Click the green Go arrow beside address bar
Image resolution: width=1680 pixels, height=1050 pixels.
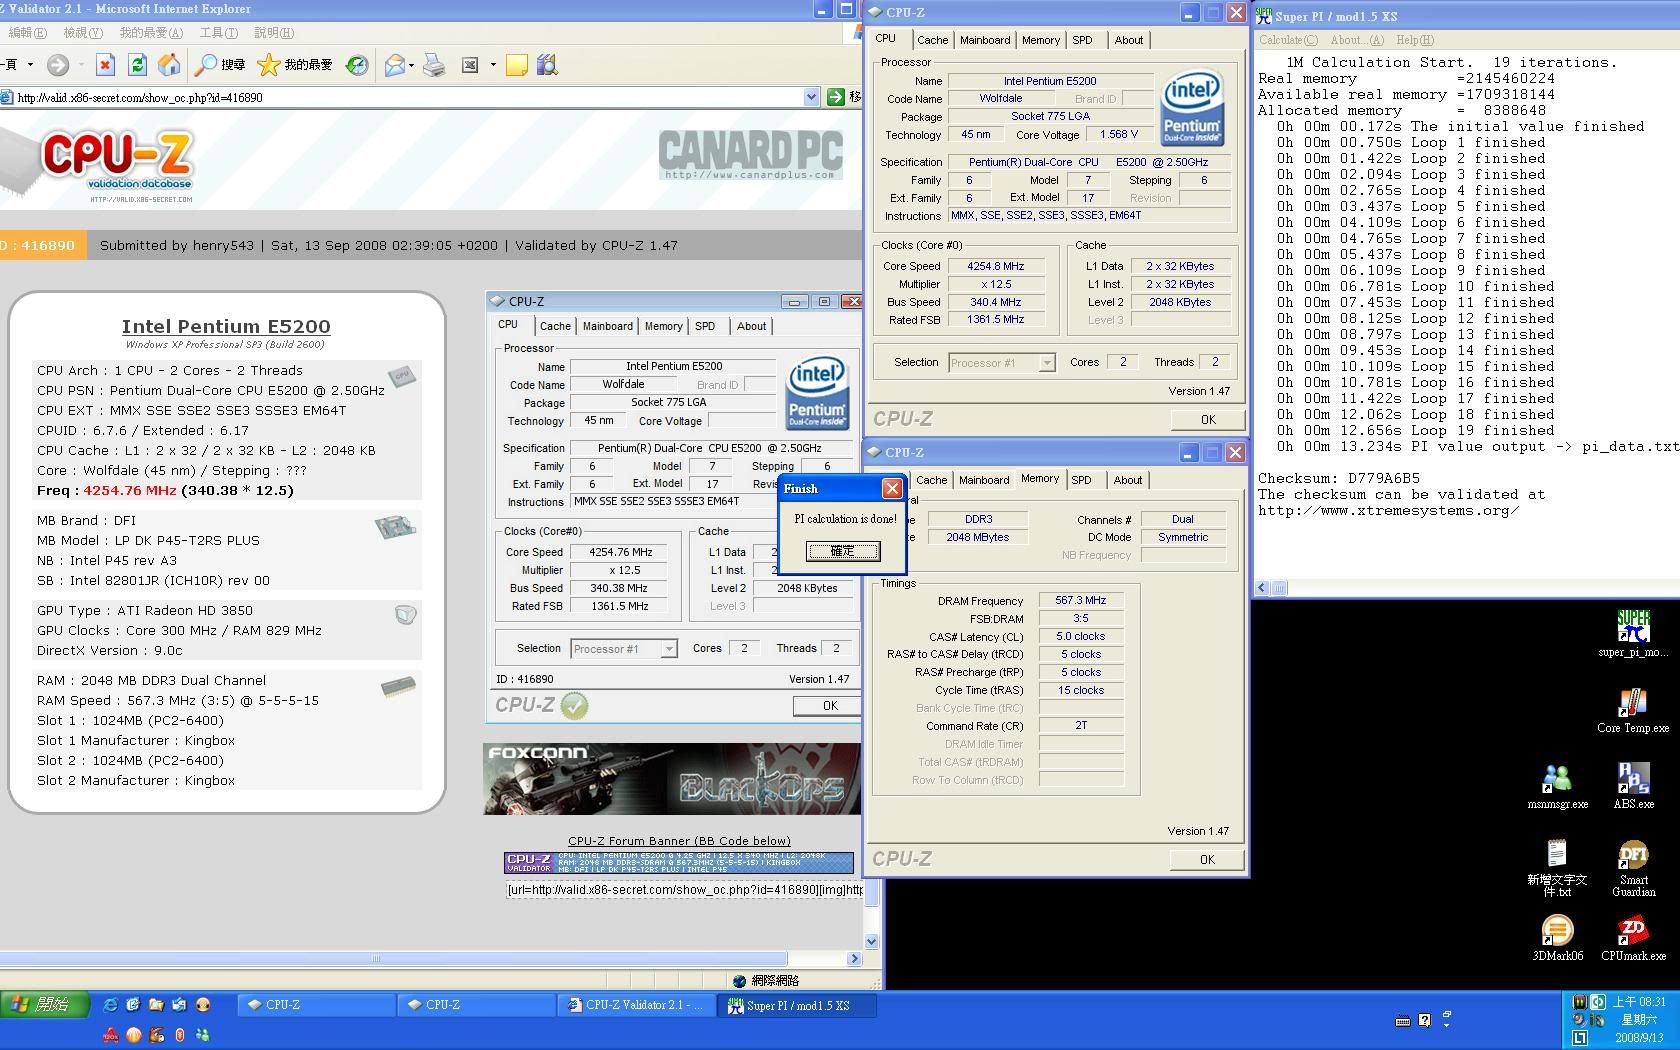click(836, 97)
